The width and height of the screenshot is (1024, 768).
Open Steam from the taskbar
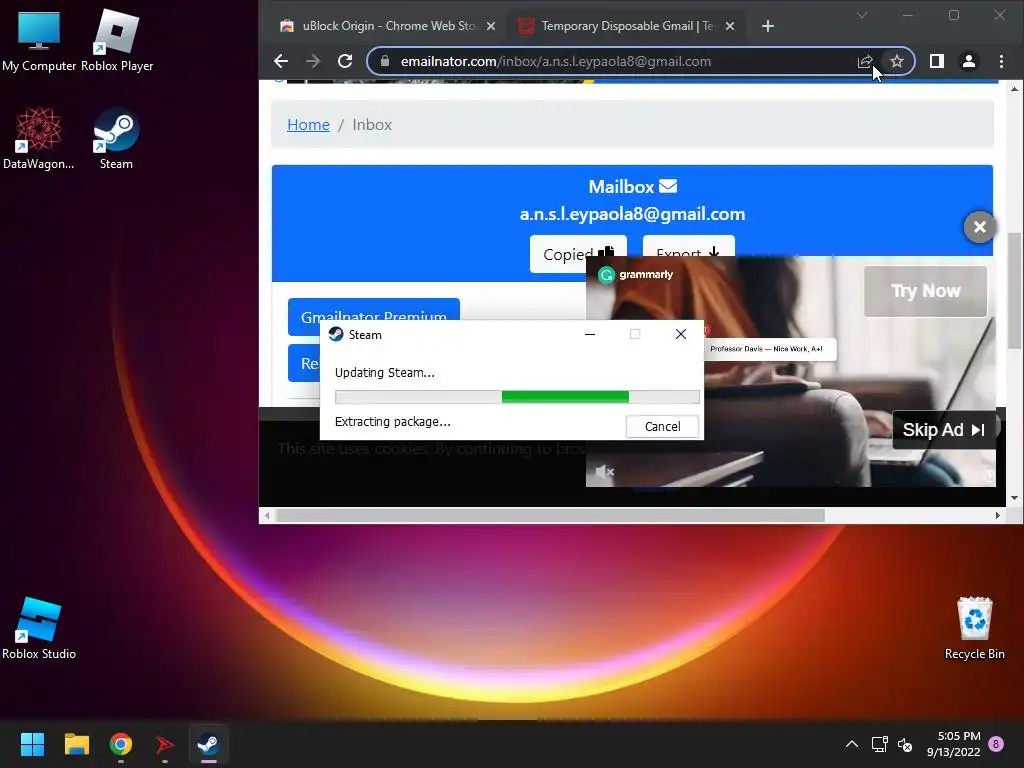coord(209,744)
